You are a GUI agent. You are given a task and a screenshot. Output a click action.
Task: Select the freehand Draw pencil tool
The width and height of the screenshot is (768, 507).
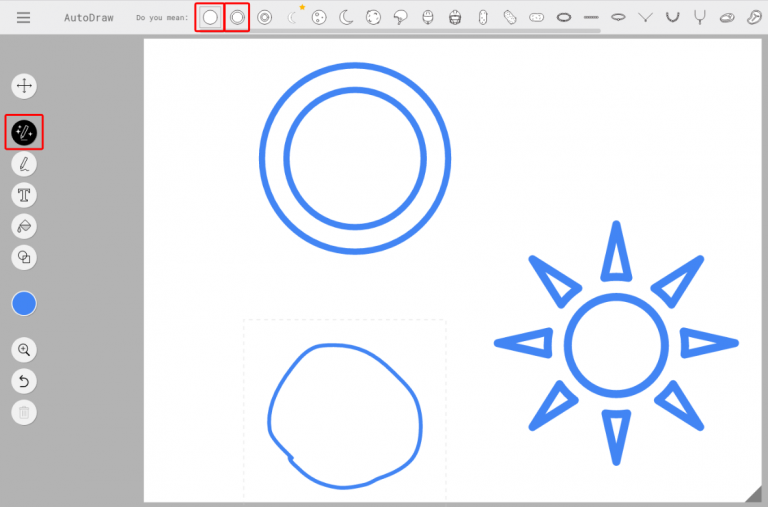coord(24,164)
